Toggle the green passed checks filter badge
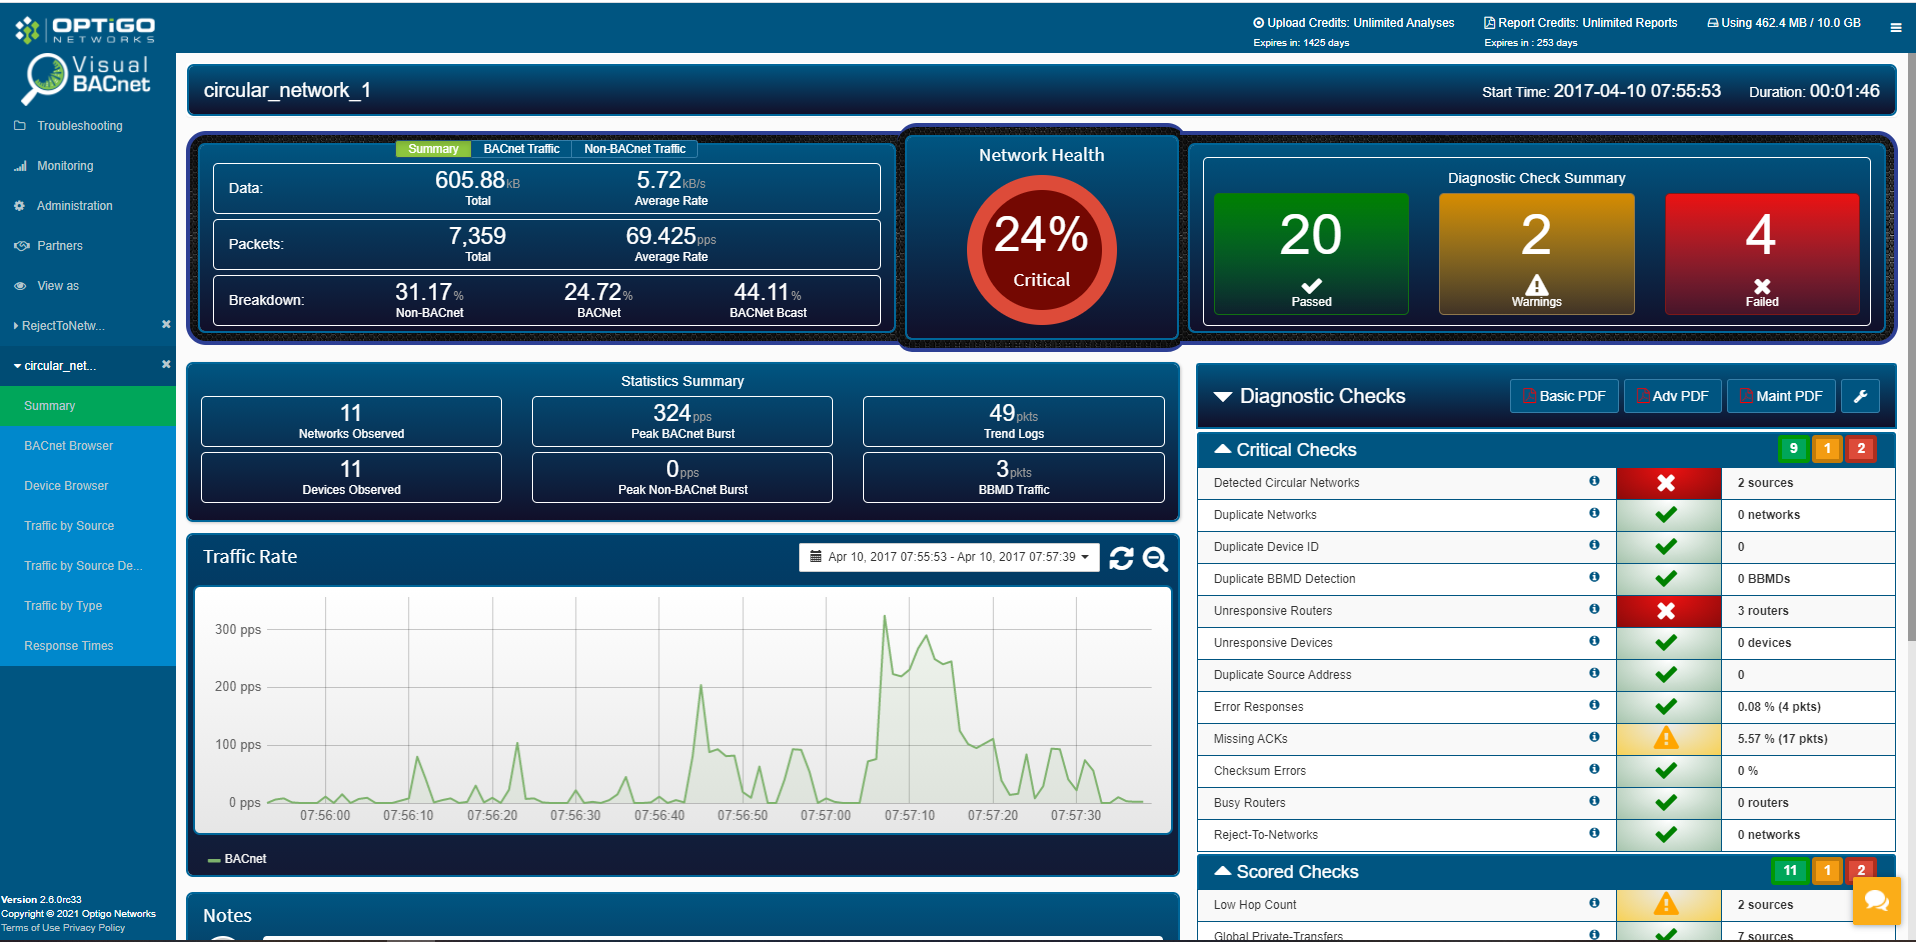This screenshot has width=1916, height=942. coord(1793,449)
